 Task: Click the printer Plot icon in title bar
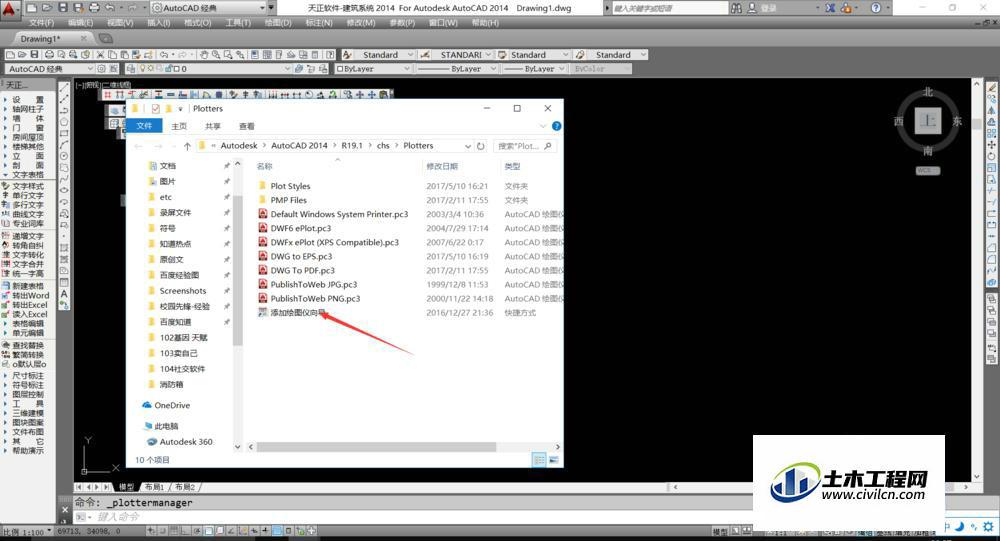coord(94,8)
